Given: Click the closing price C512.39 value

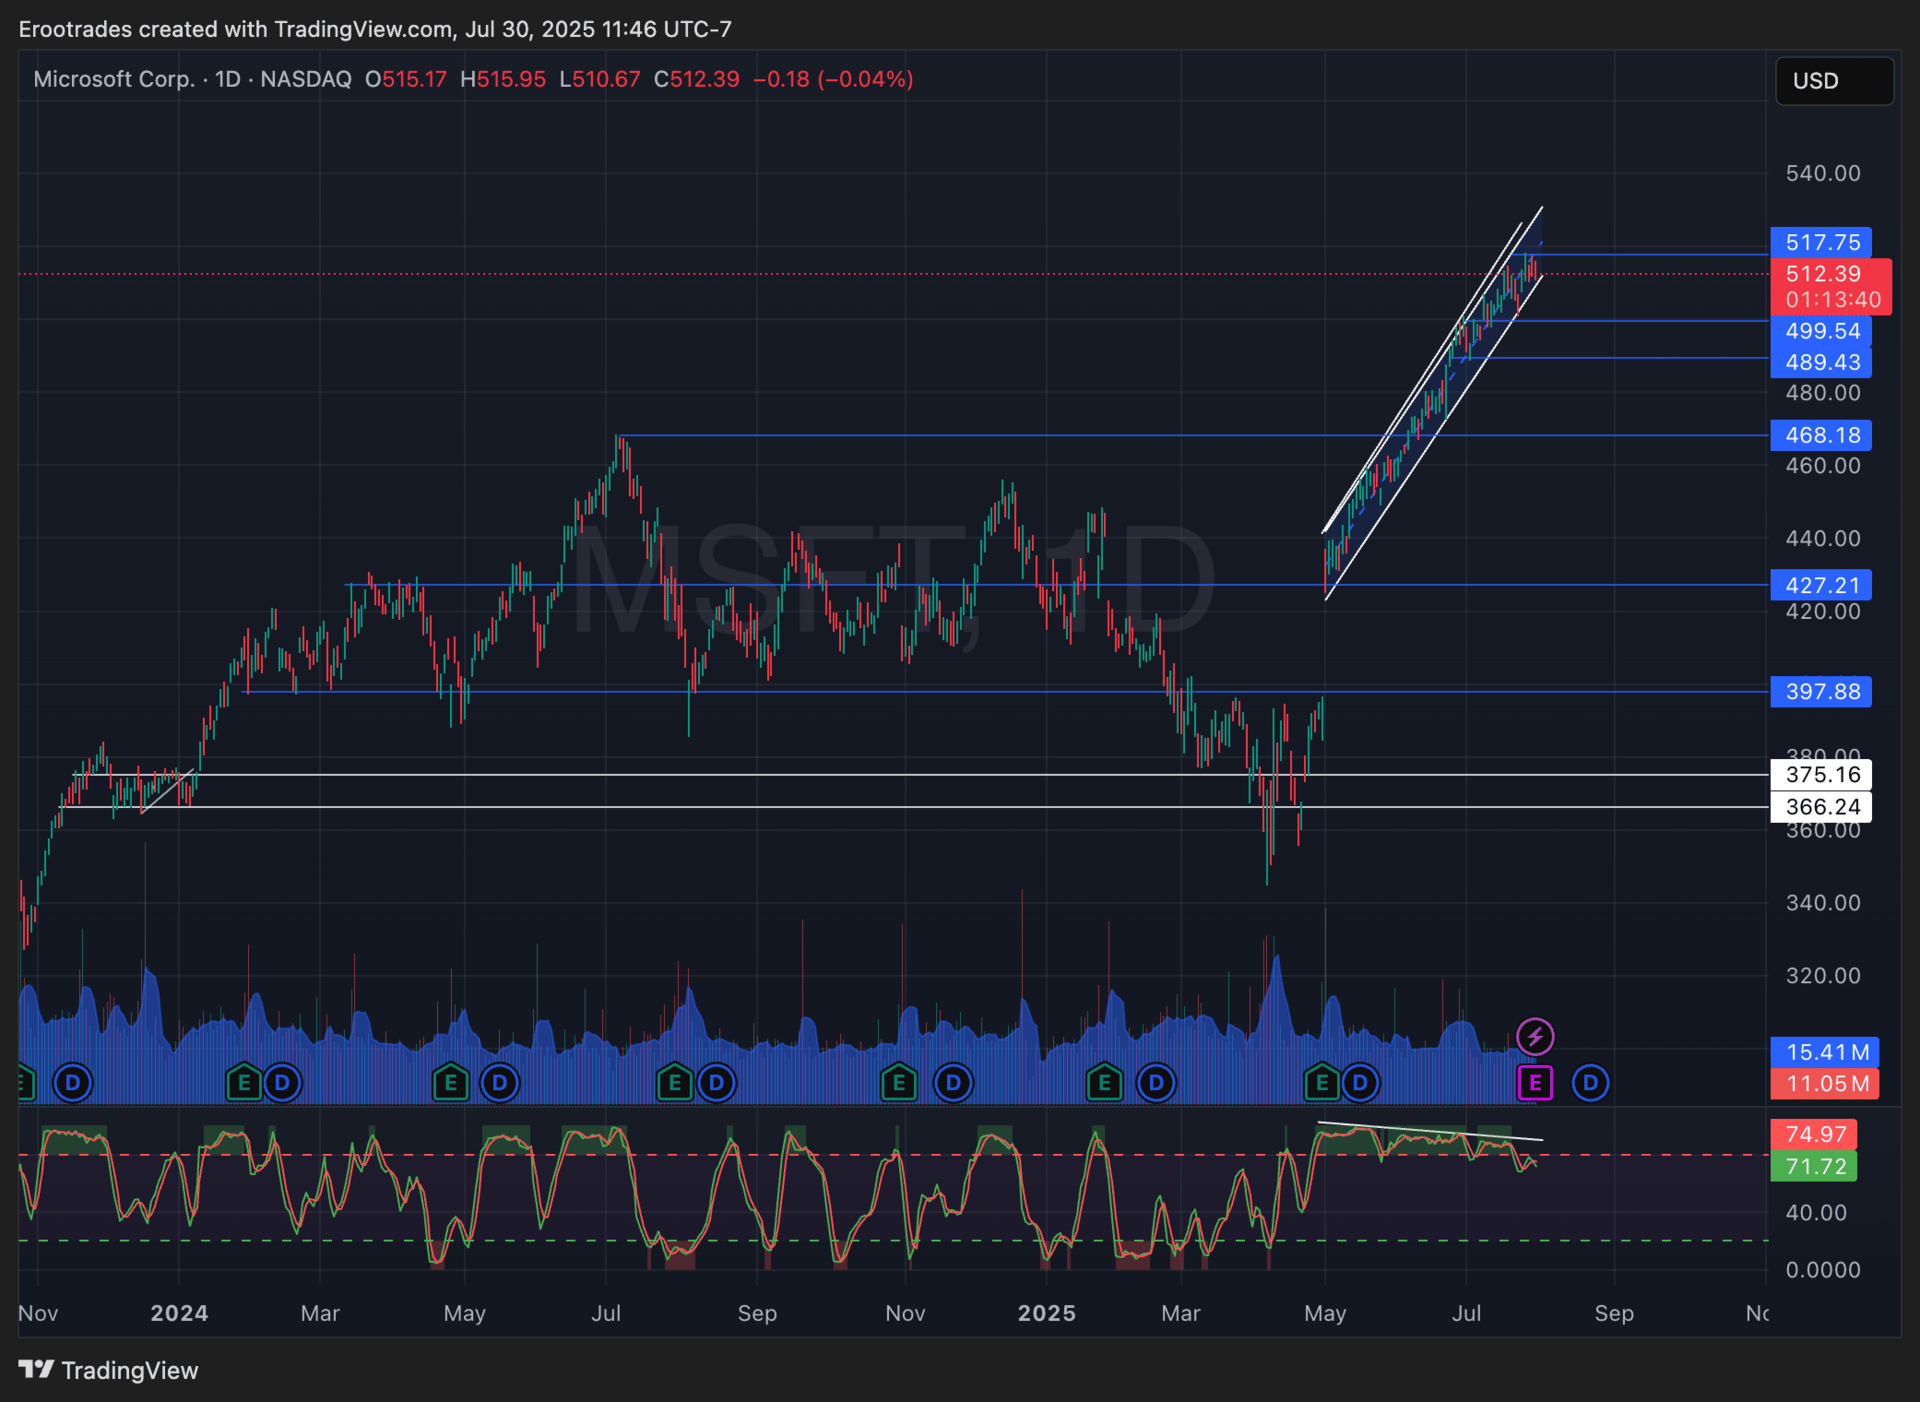Looking at the screenshot, I should 696,79.
